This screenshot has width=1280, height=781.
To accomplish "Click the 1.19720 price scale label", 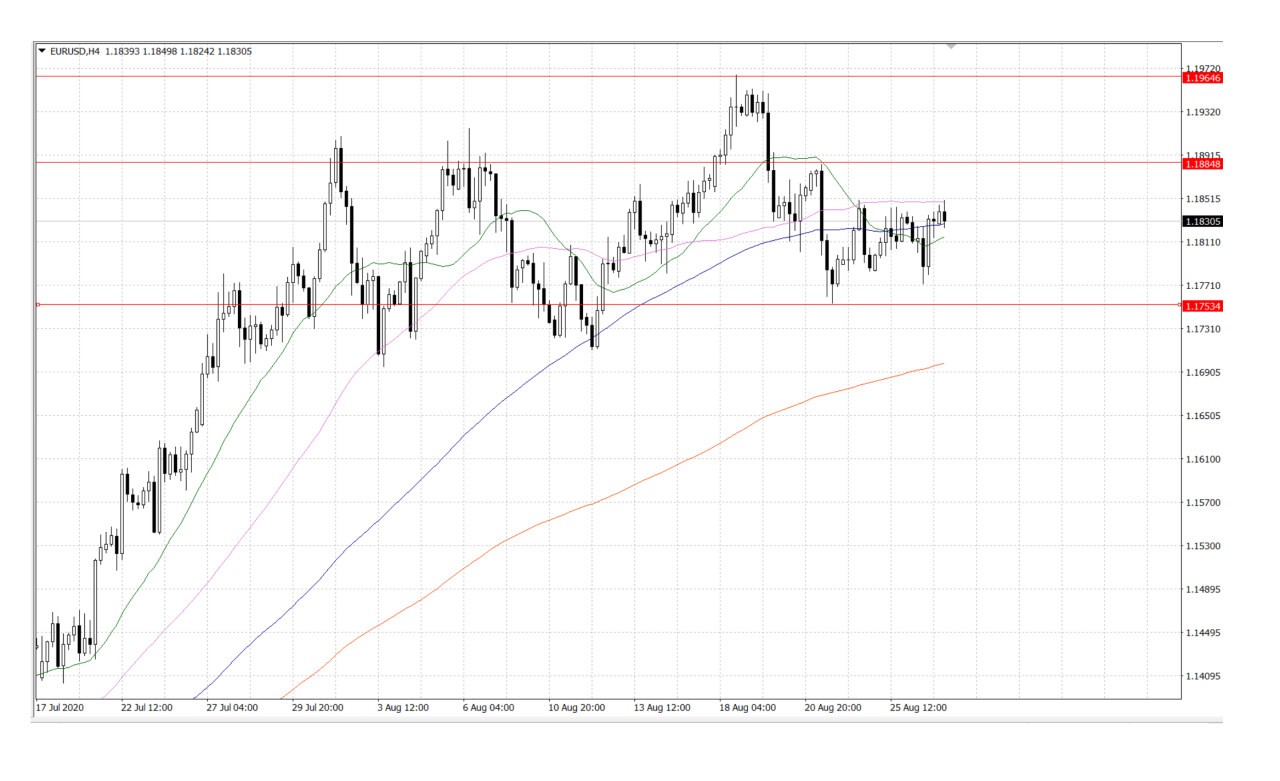I will [x=1202, y=68].
